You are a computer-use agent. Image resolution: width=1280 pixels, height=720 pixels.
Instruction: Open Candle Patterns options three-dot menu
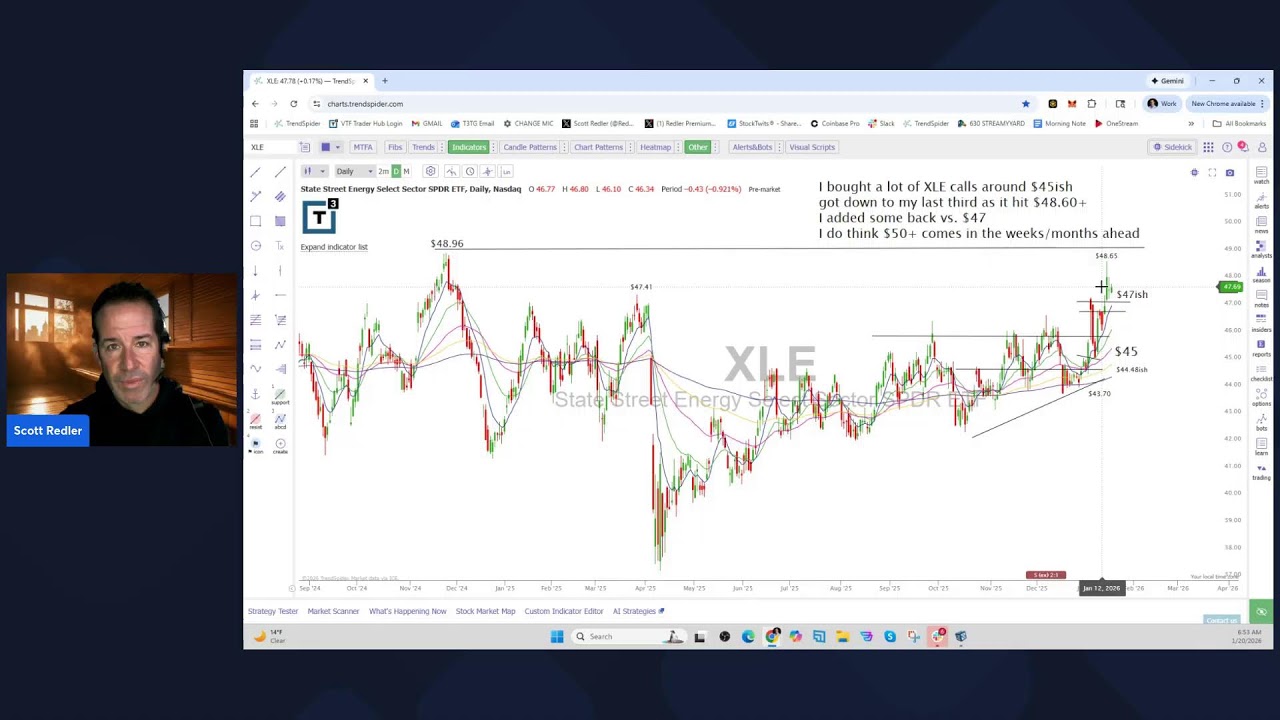[x=562, y=147]
